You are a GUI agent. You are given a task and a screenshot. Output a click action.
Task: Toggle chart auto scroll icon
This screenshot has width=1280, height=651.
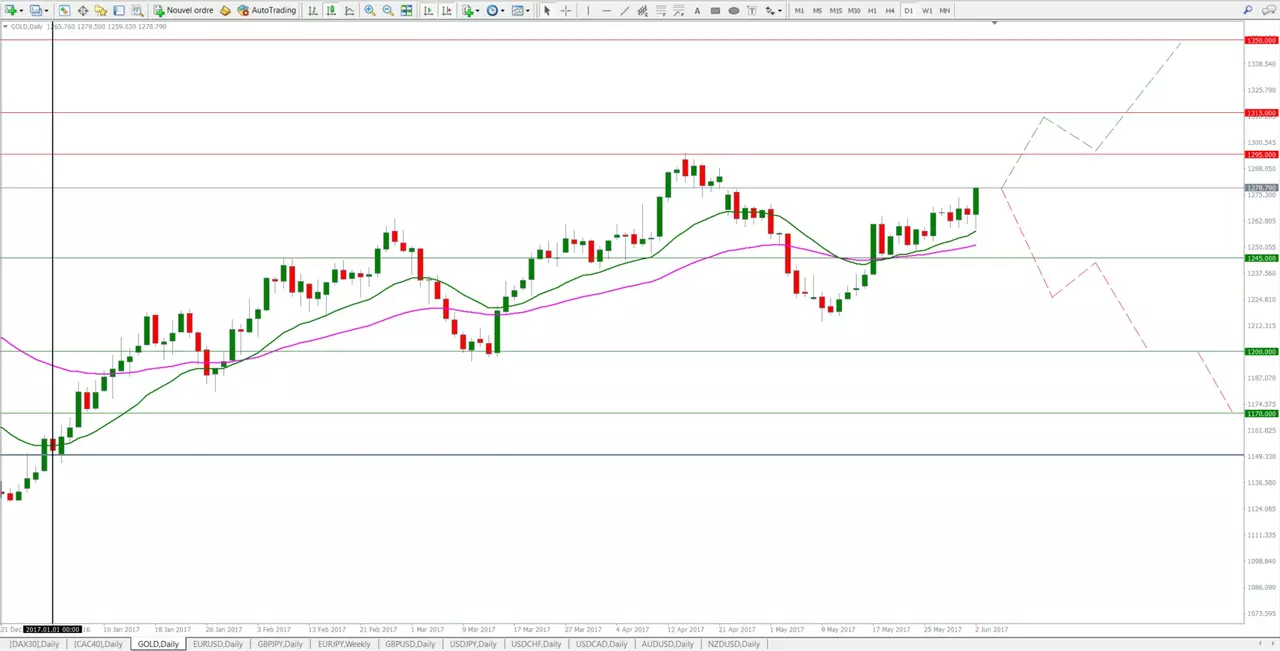428,10
